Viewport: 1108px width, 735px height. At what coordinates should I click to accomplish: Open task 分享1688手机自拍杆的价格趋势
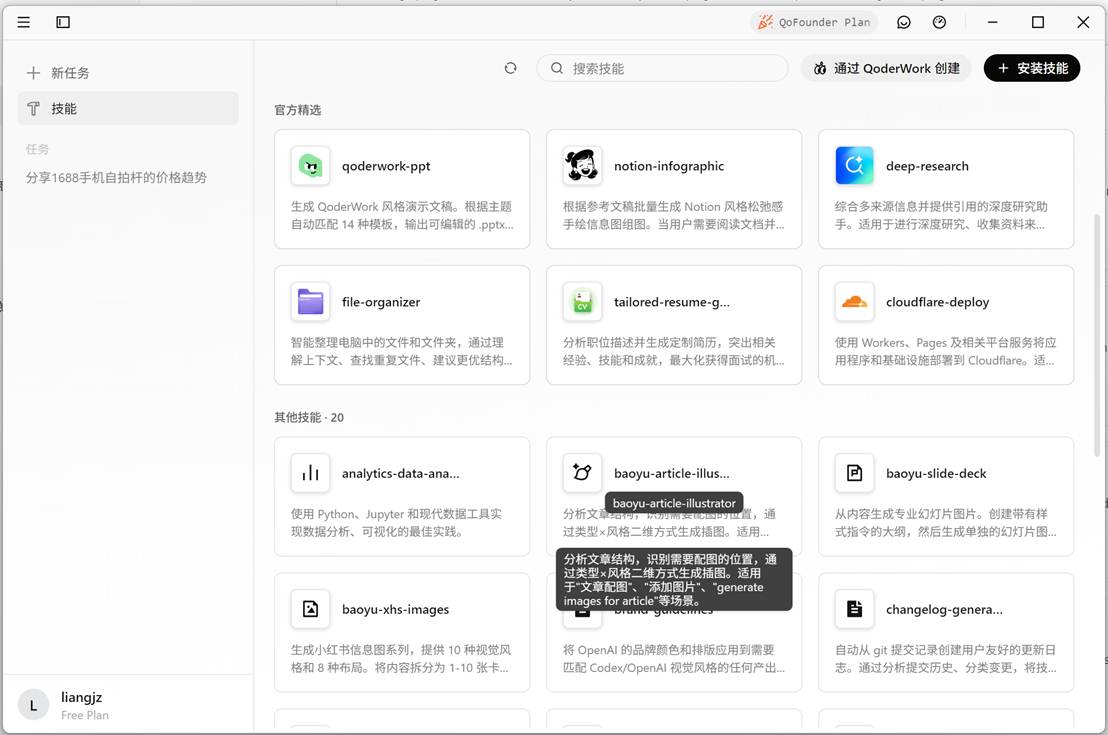[117, 177]
